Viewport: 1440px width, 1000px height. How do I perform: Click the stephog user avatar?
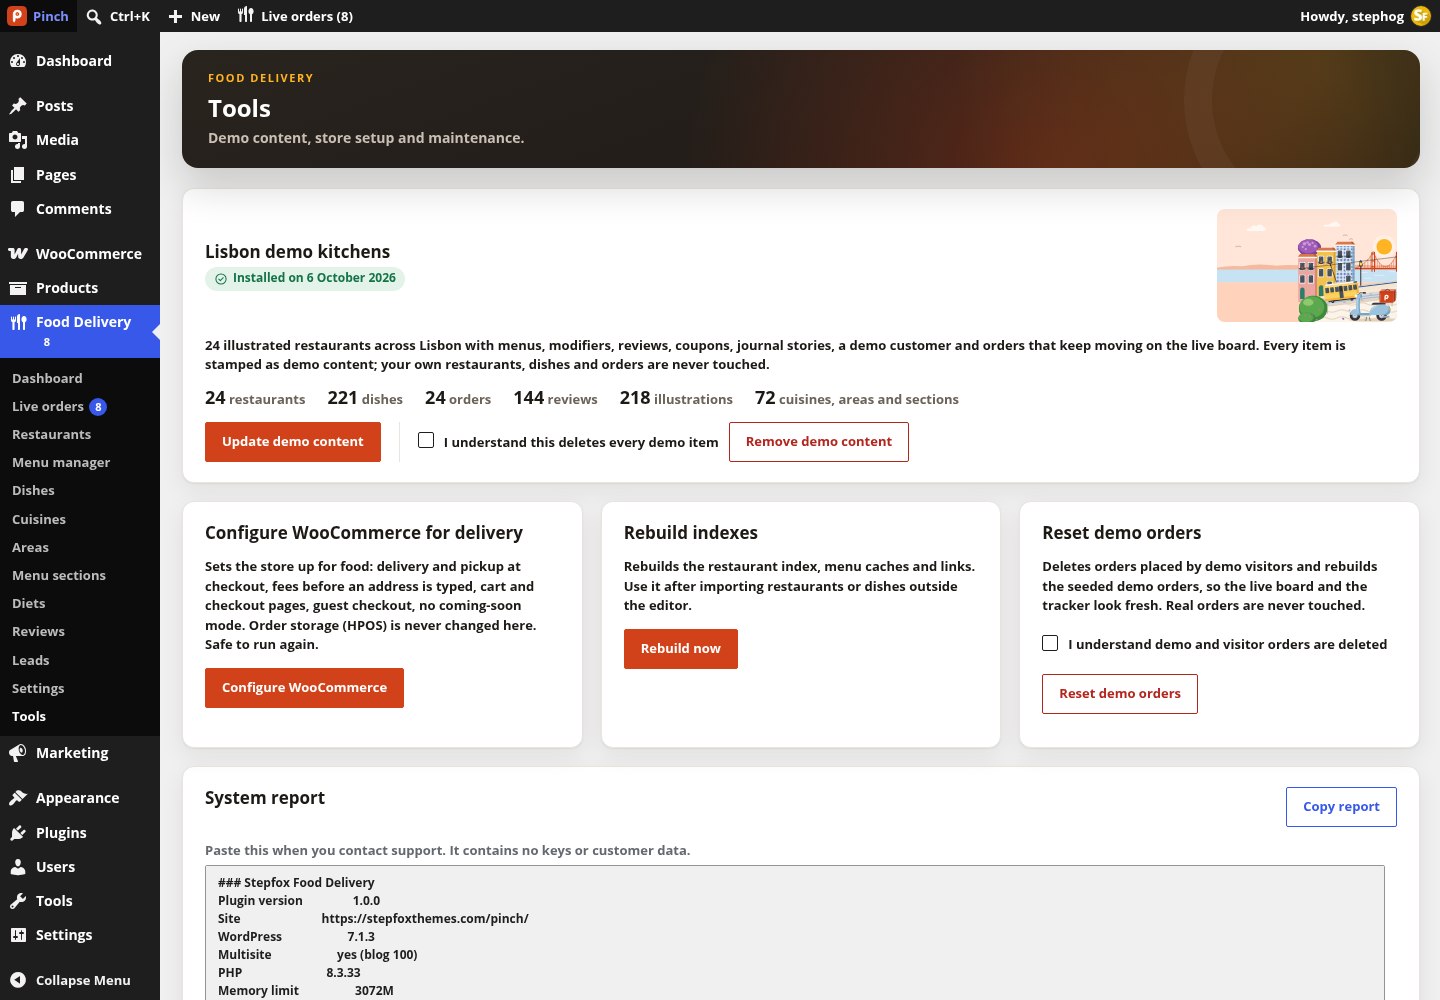[x=1420, y=16]
